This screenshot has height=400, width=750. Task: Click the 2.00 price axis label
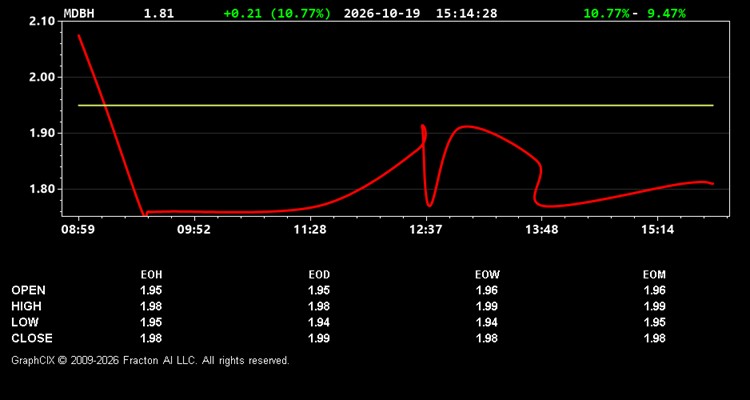[44, 77]
